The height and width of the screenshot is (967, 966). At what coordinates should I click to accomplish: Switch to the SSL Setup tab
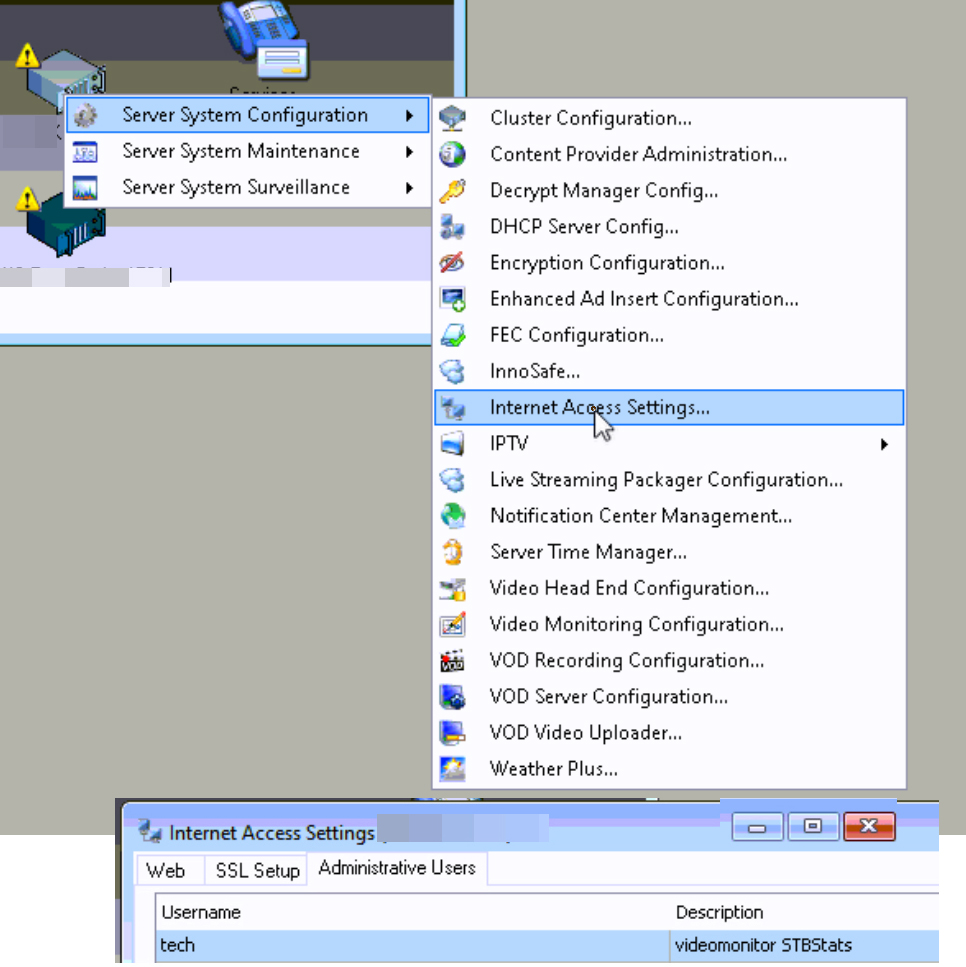257,870
